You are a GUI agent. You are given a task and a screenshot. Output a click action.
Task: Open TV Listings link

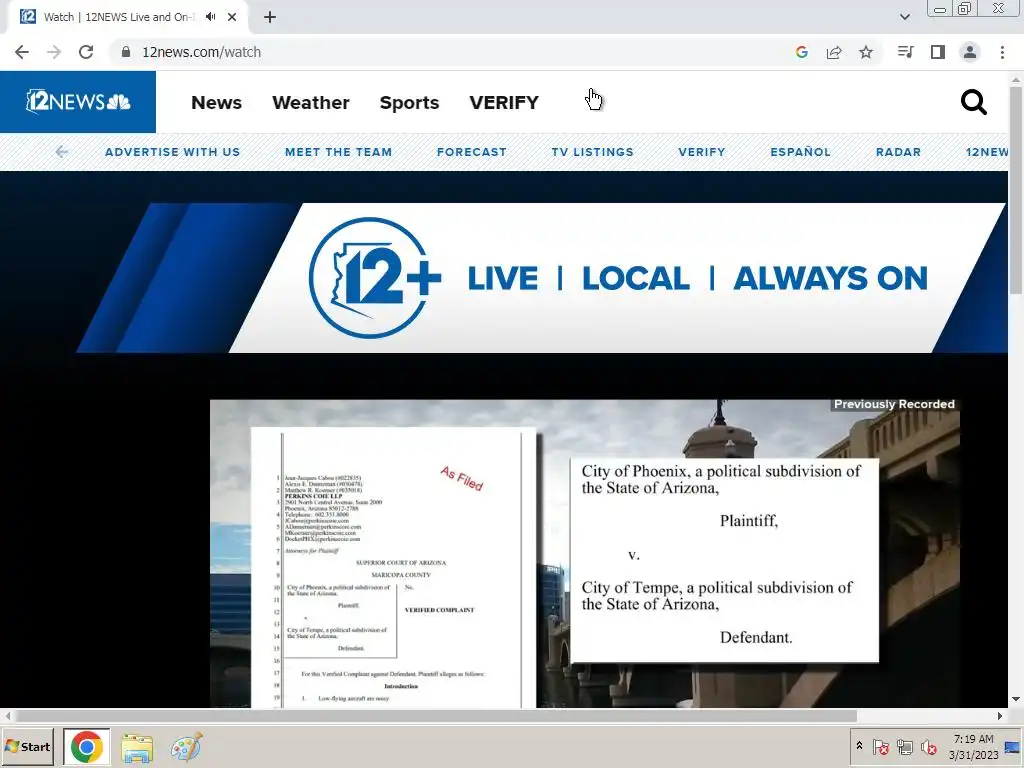(592, 152)
